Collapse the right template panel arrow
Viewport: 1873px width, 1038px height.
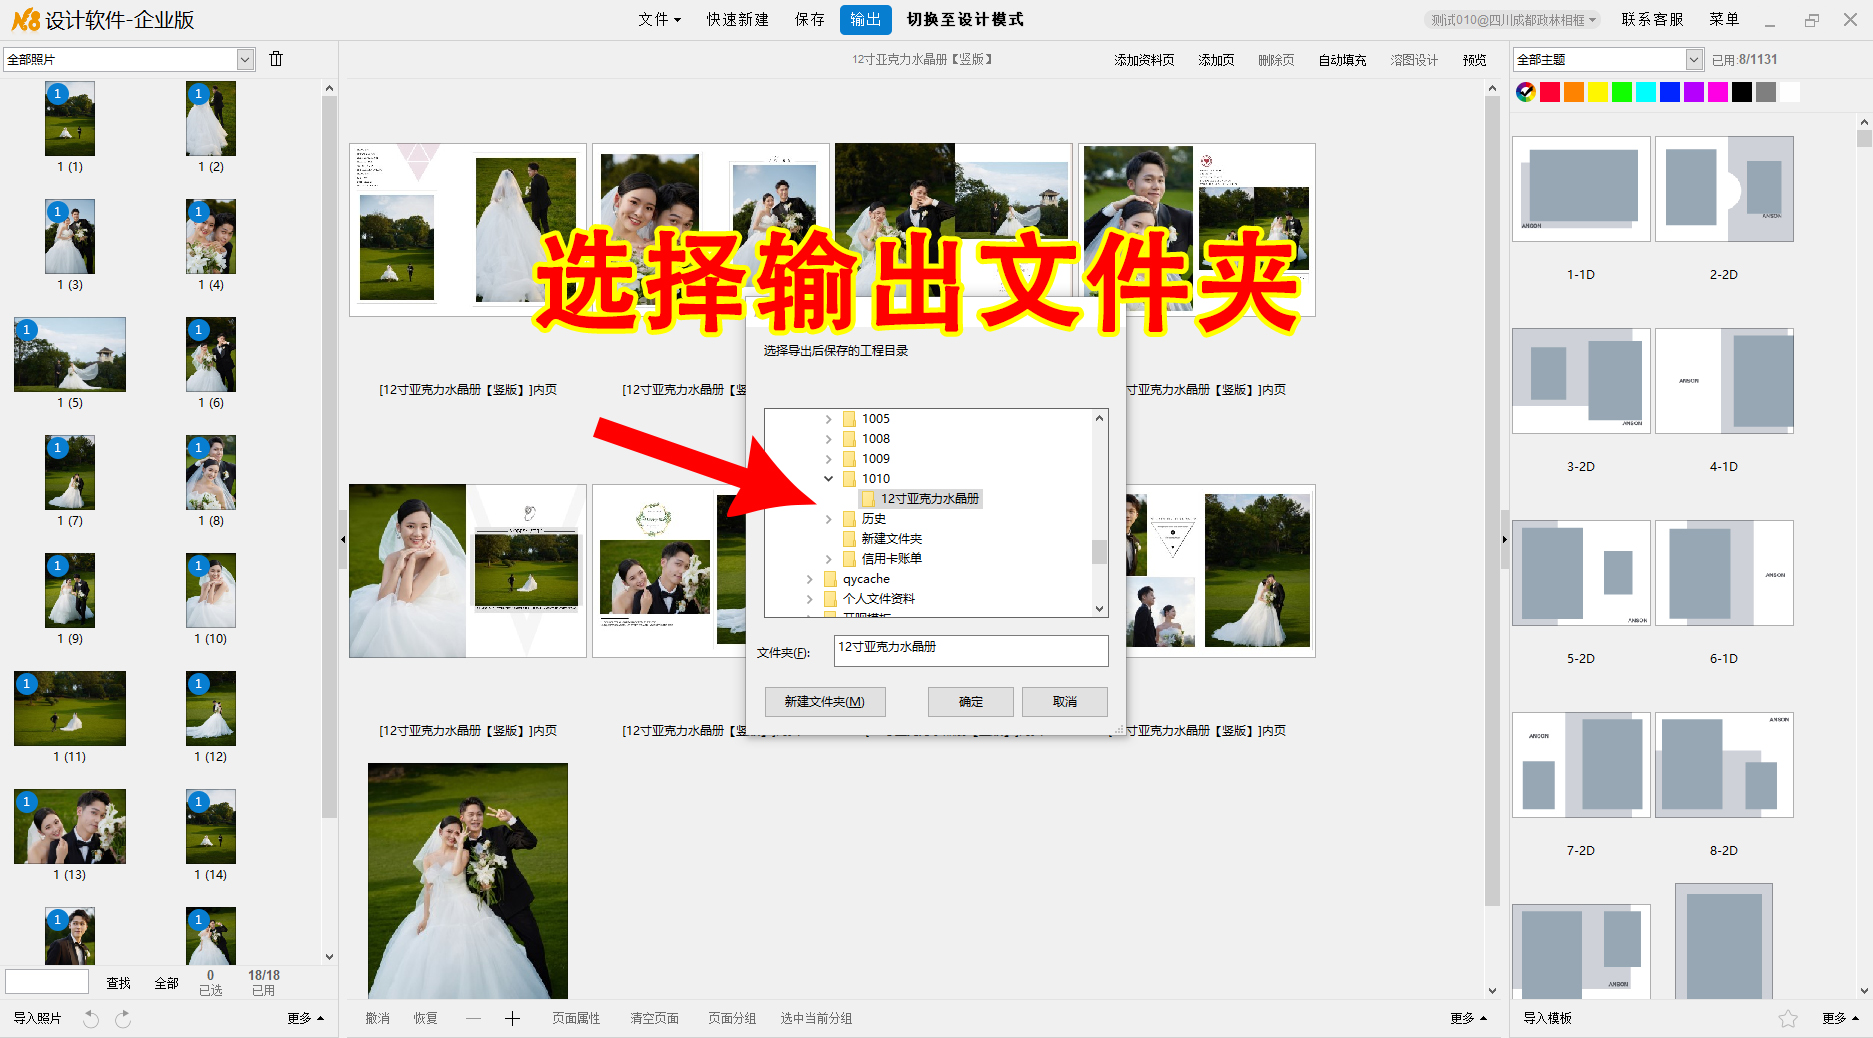coord(1504,539)
